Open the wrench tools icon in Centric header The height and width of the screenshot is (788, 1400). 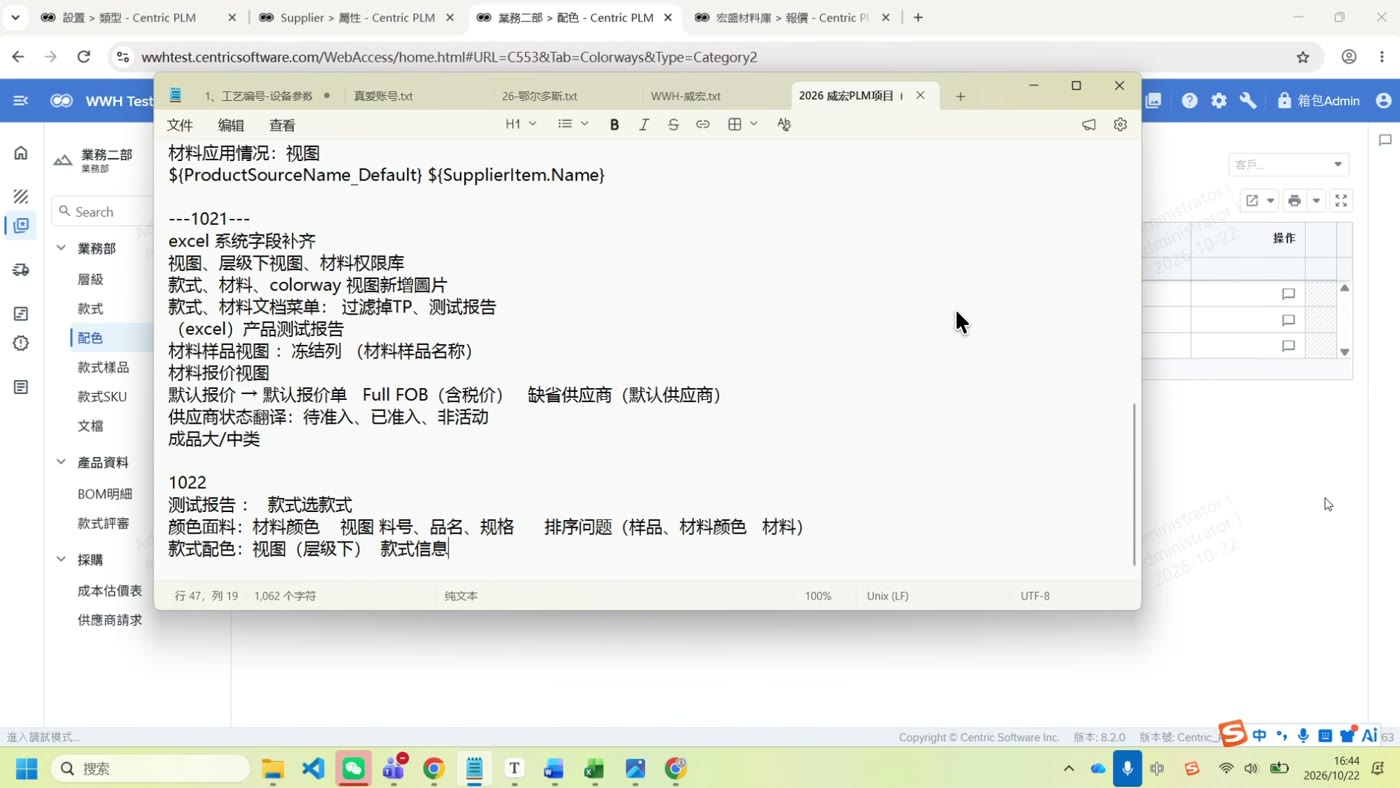point(1248,101)
